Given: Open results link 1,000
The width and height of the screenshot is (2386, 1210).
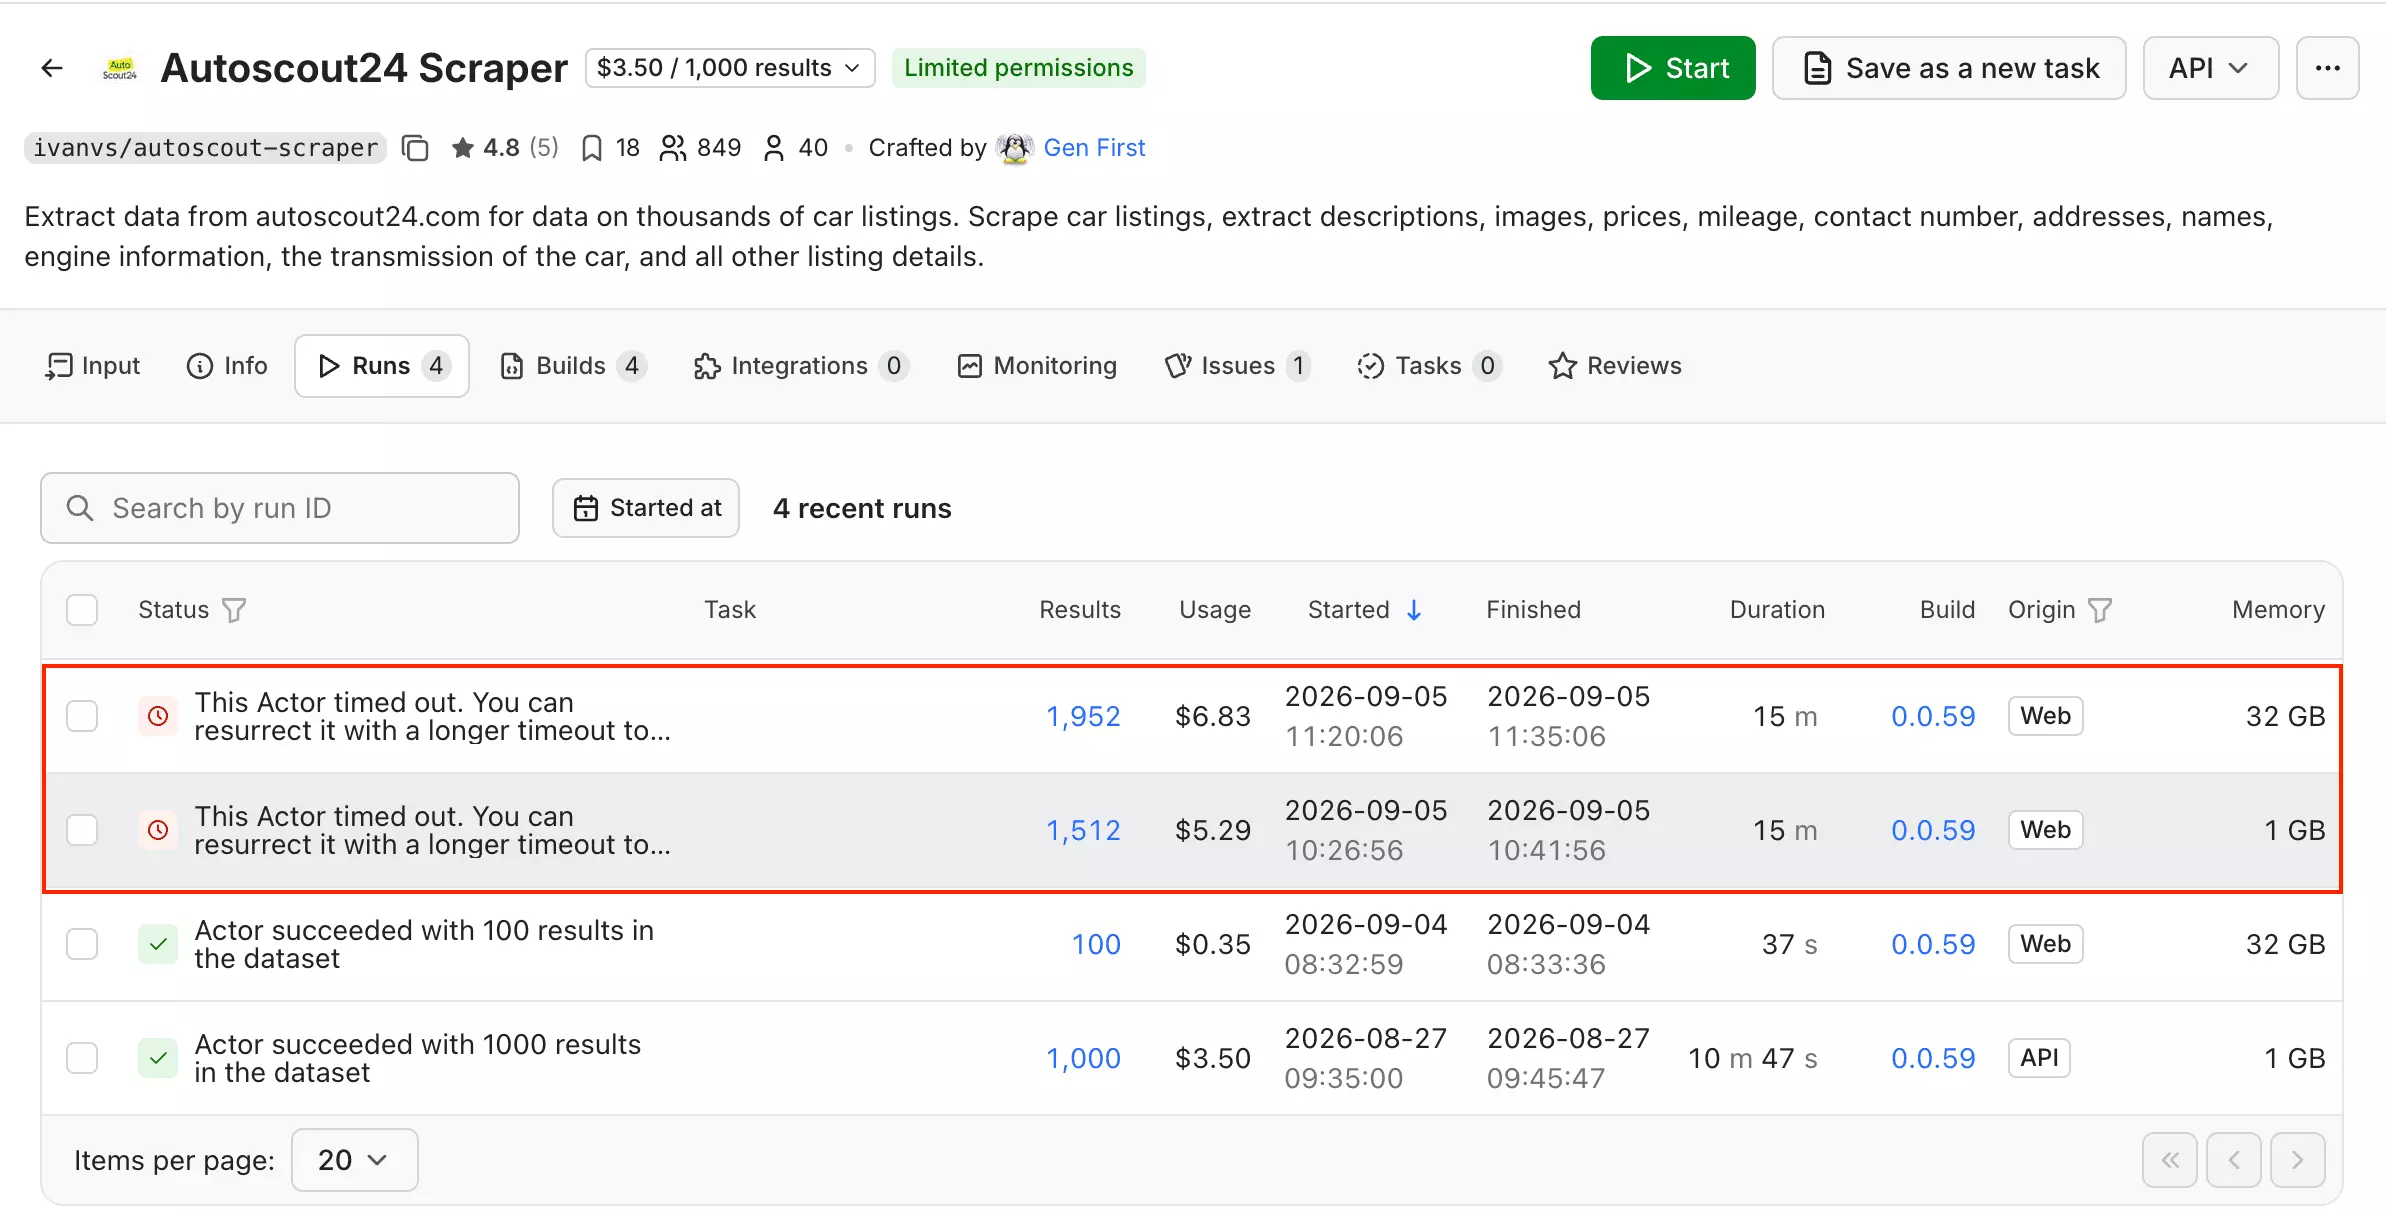Looking at the screenshot, I should click(x=1083, y=1058).
